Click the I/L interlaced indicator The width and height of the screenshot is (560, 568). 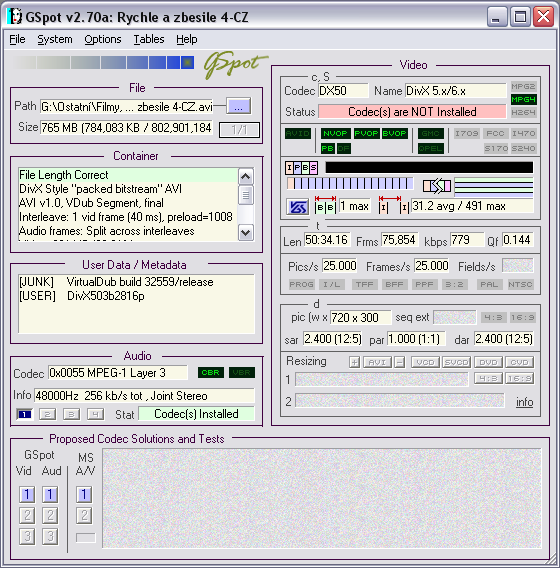[332, 284]
